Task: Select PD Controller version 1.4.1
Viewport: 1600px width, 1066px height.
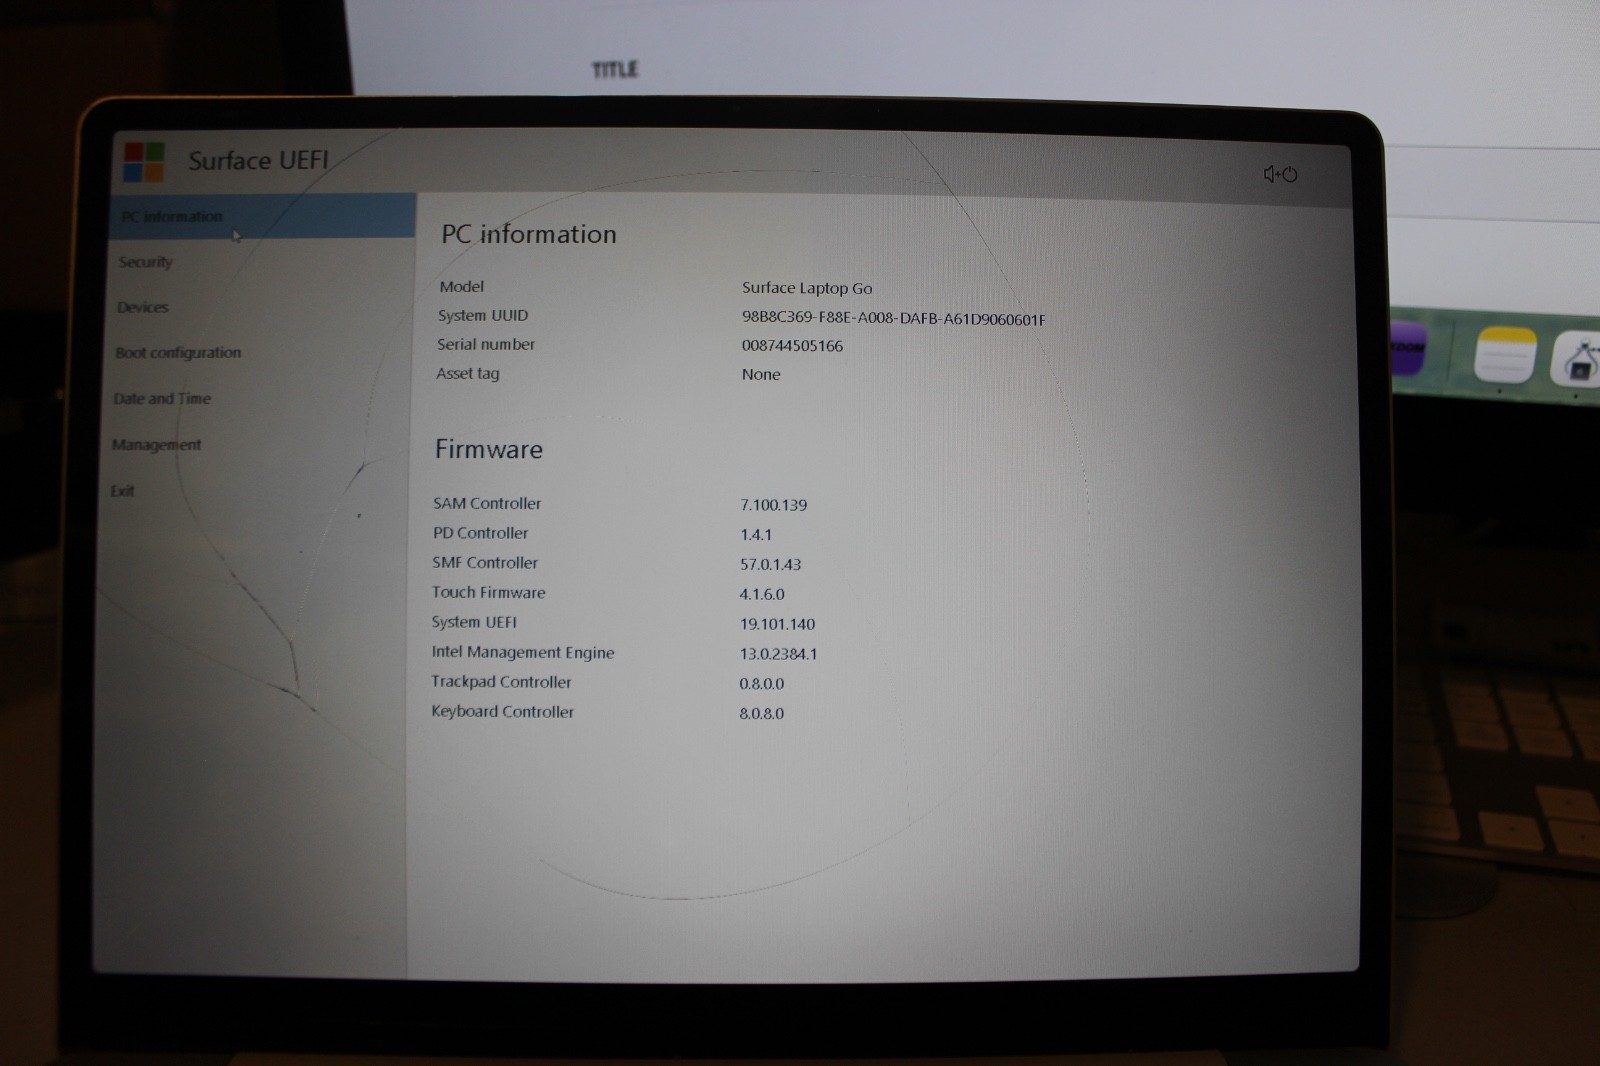Action: 756,535
